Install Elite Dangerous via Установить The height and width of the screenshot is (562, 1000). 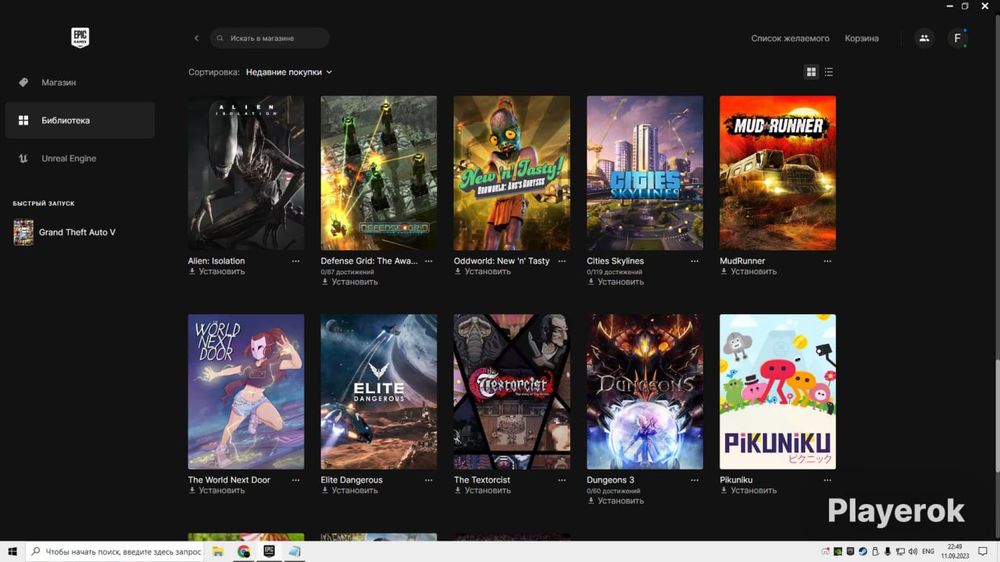(349, 491)
